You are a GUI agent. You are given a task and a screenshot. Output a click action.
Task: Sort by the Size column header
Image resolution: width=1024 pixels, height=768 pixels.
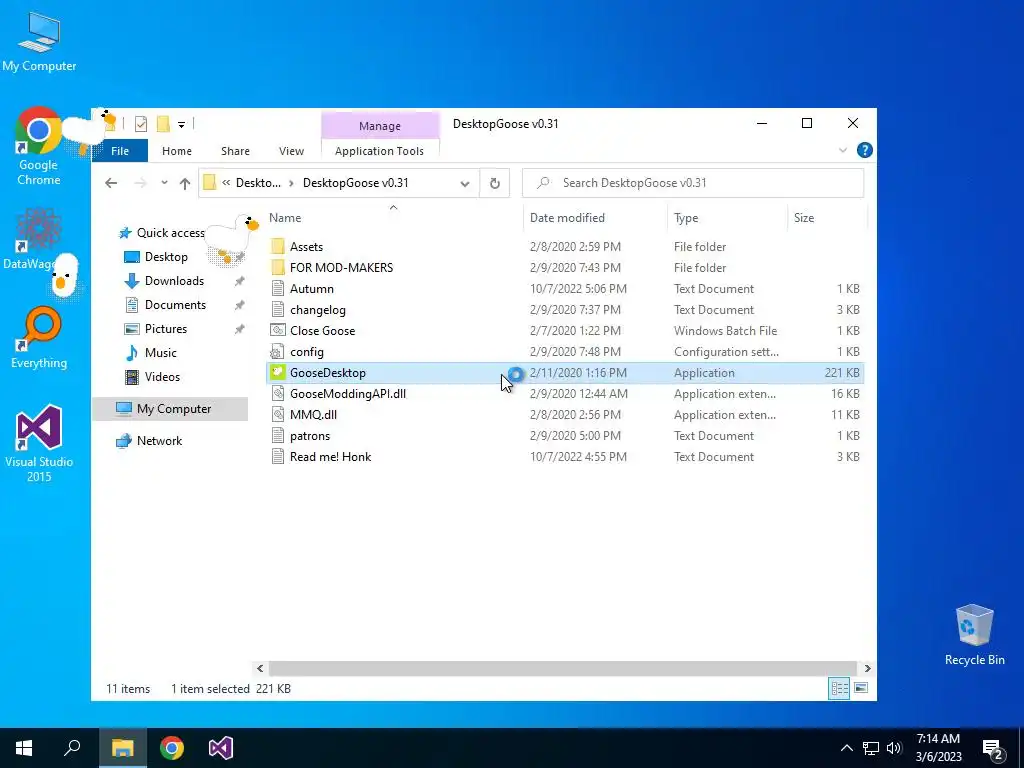827,217
